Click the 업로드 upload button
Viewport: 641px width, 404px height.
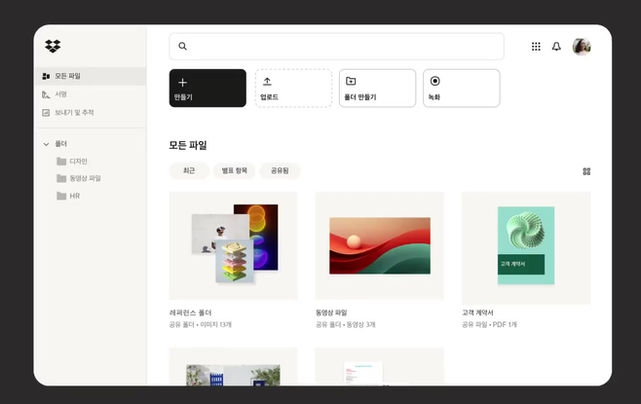click(294, 88)
